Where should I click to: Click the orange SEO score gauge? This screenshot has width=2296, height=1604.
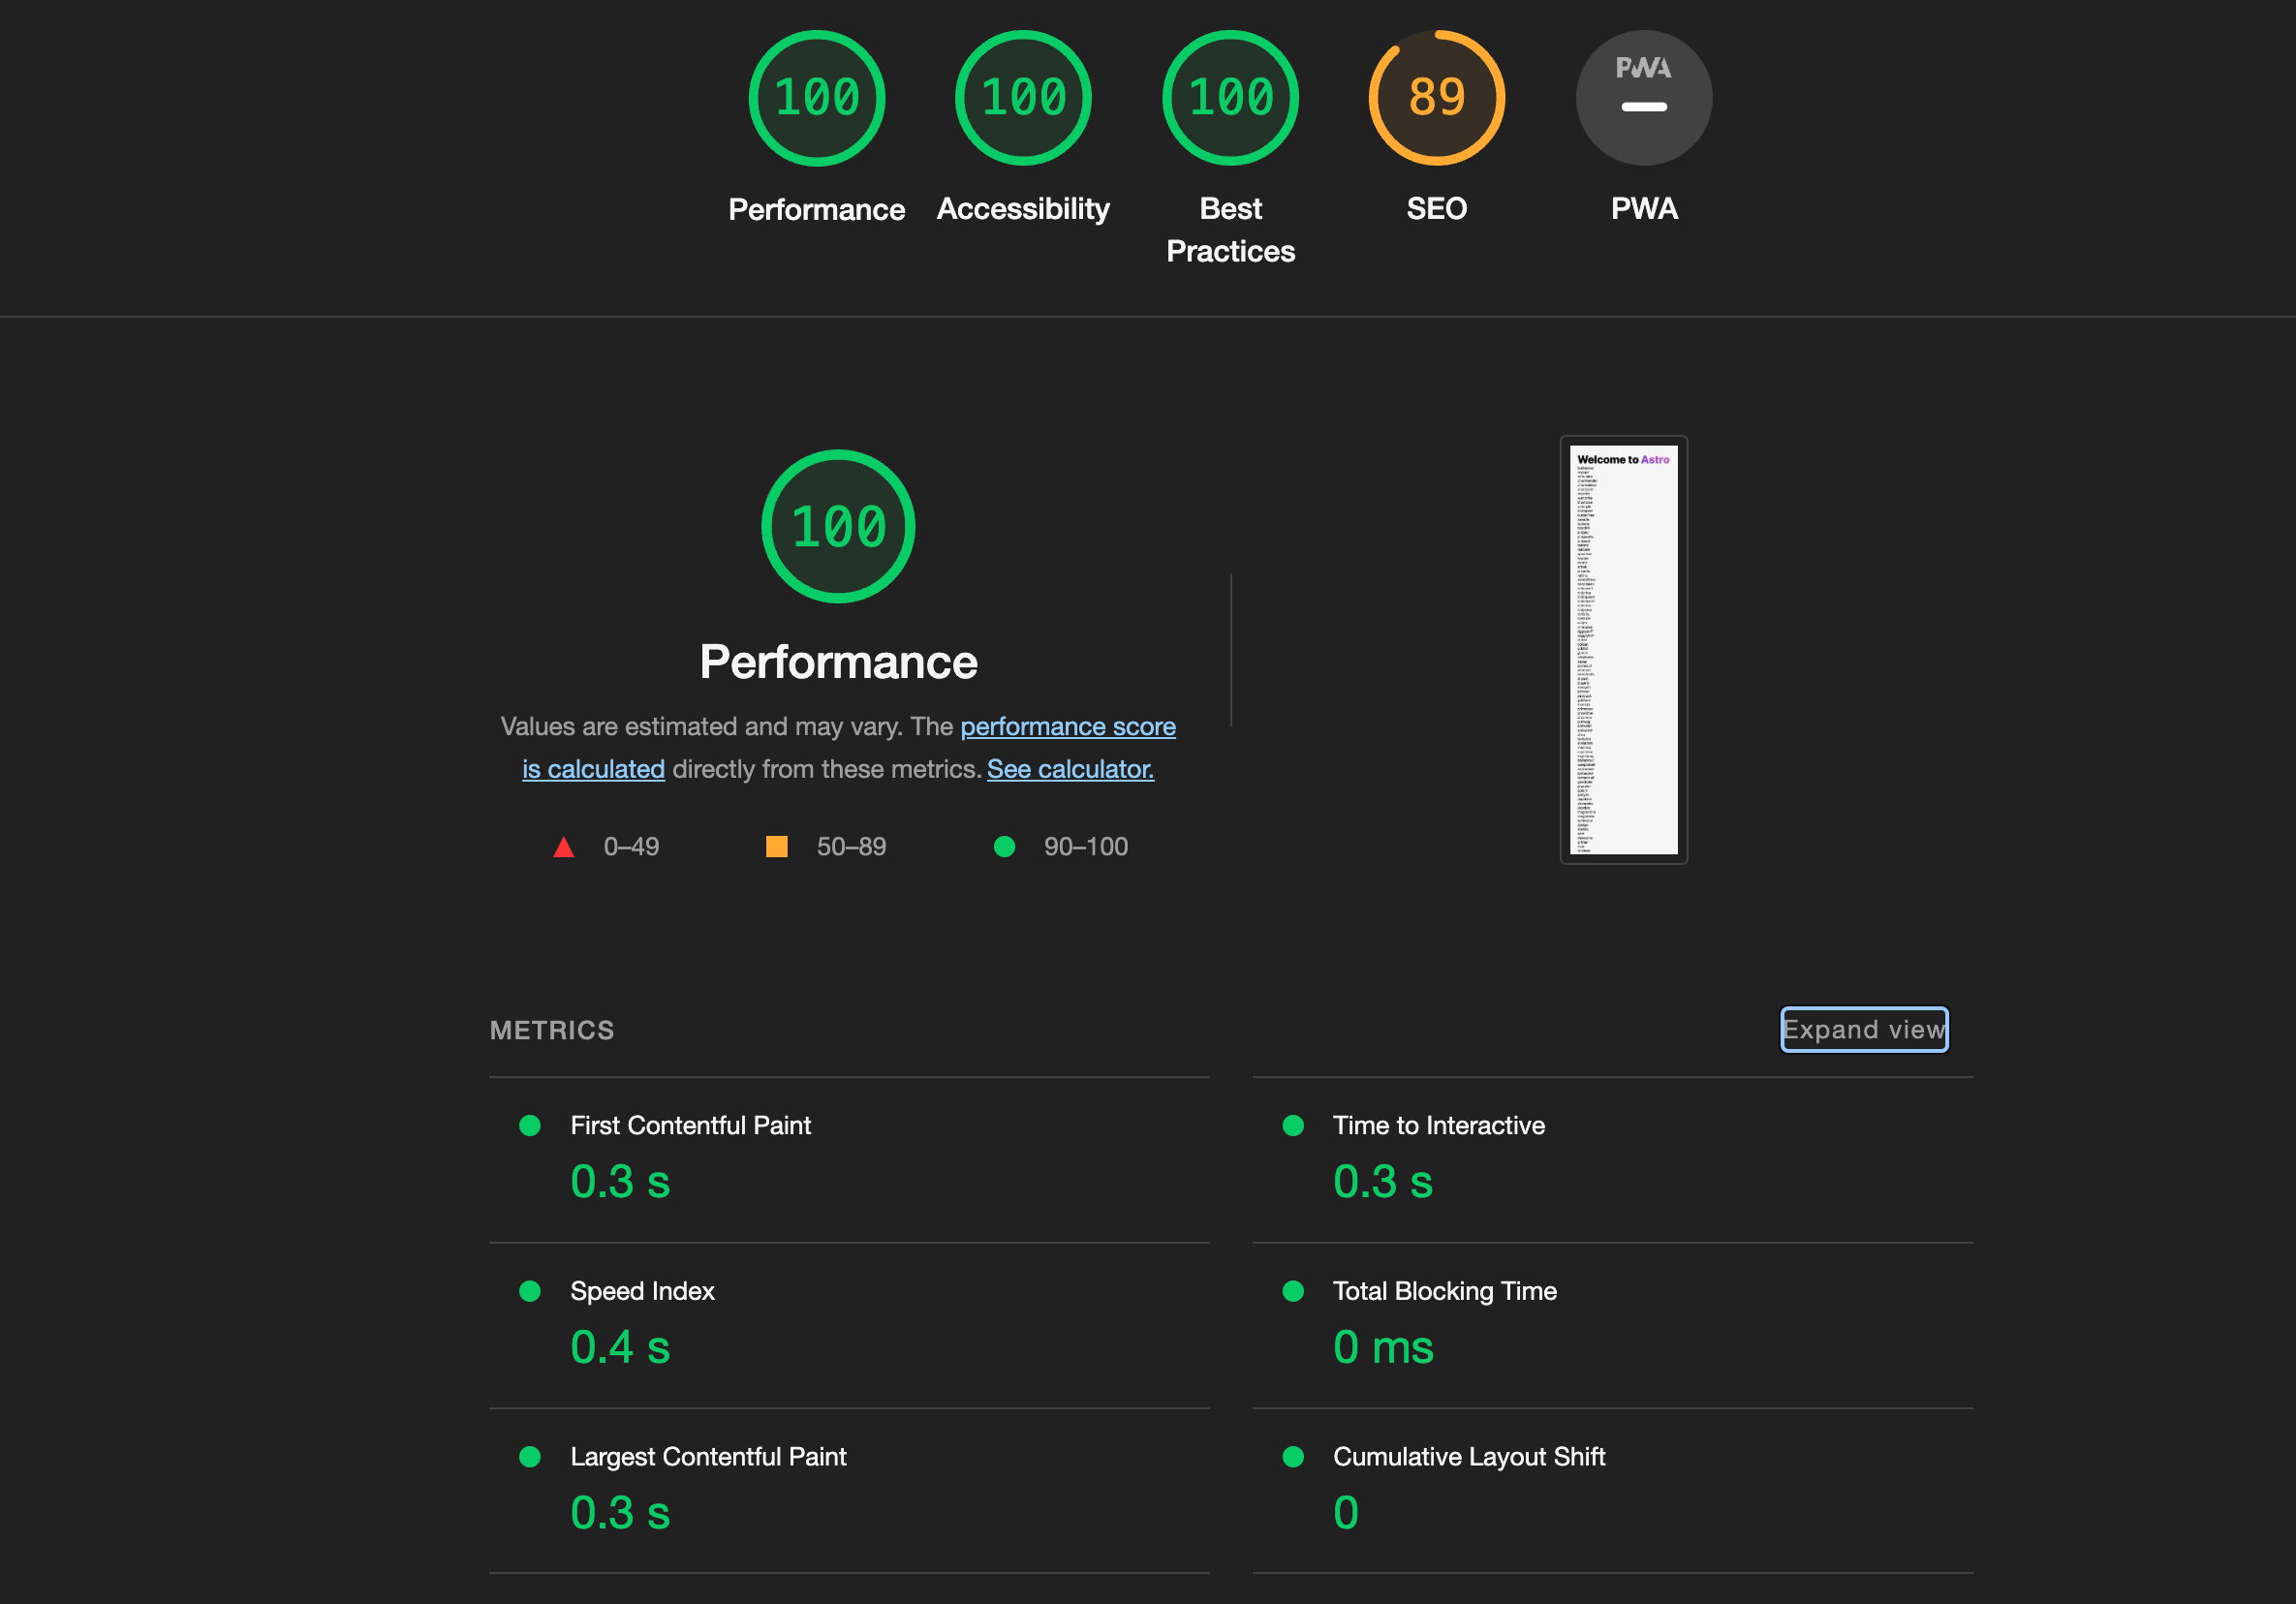click(x=1436, y=98)
